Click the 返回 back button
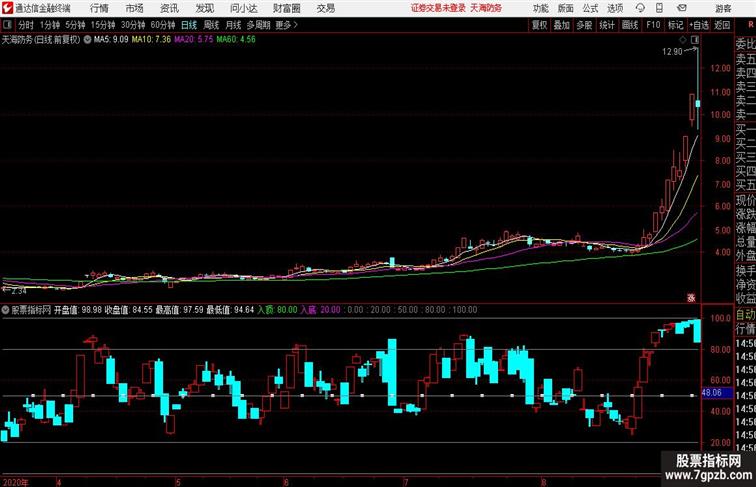This screenshot has height=487, width=756. [x=722, y=25]
